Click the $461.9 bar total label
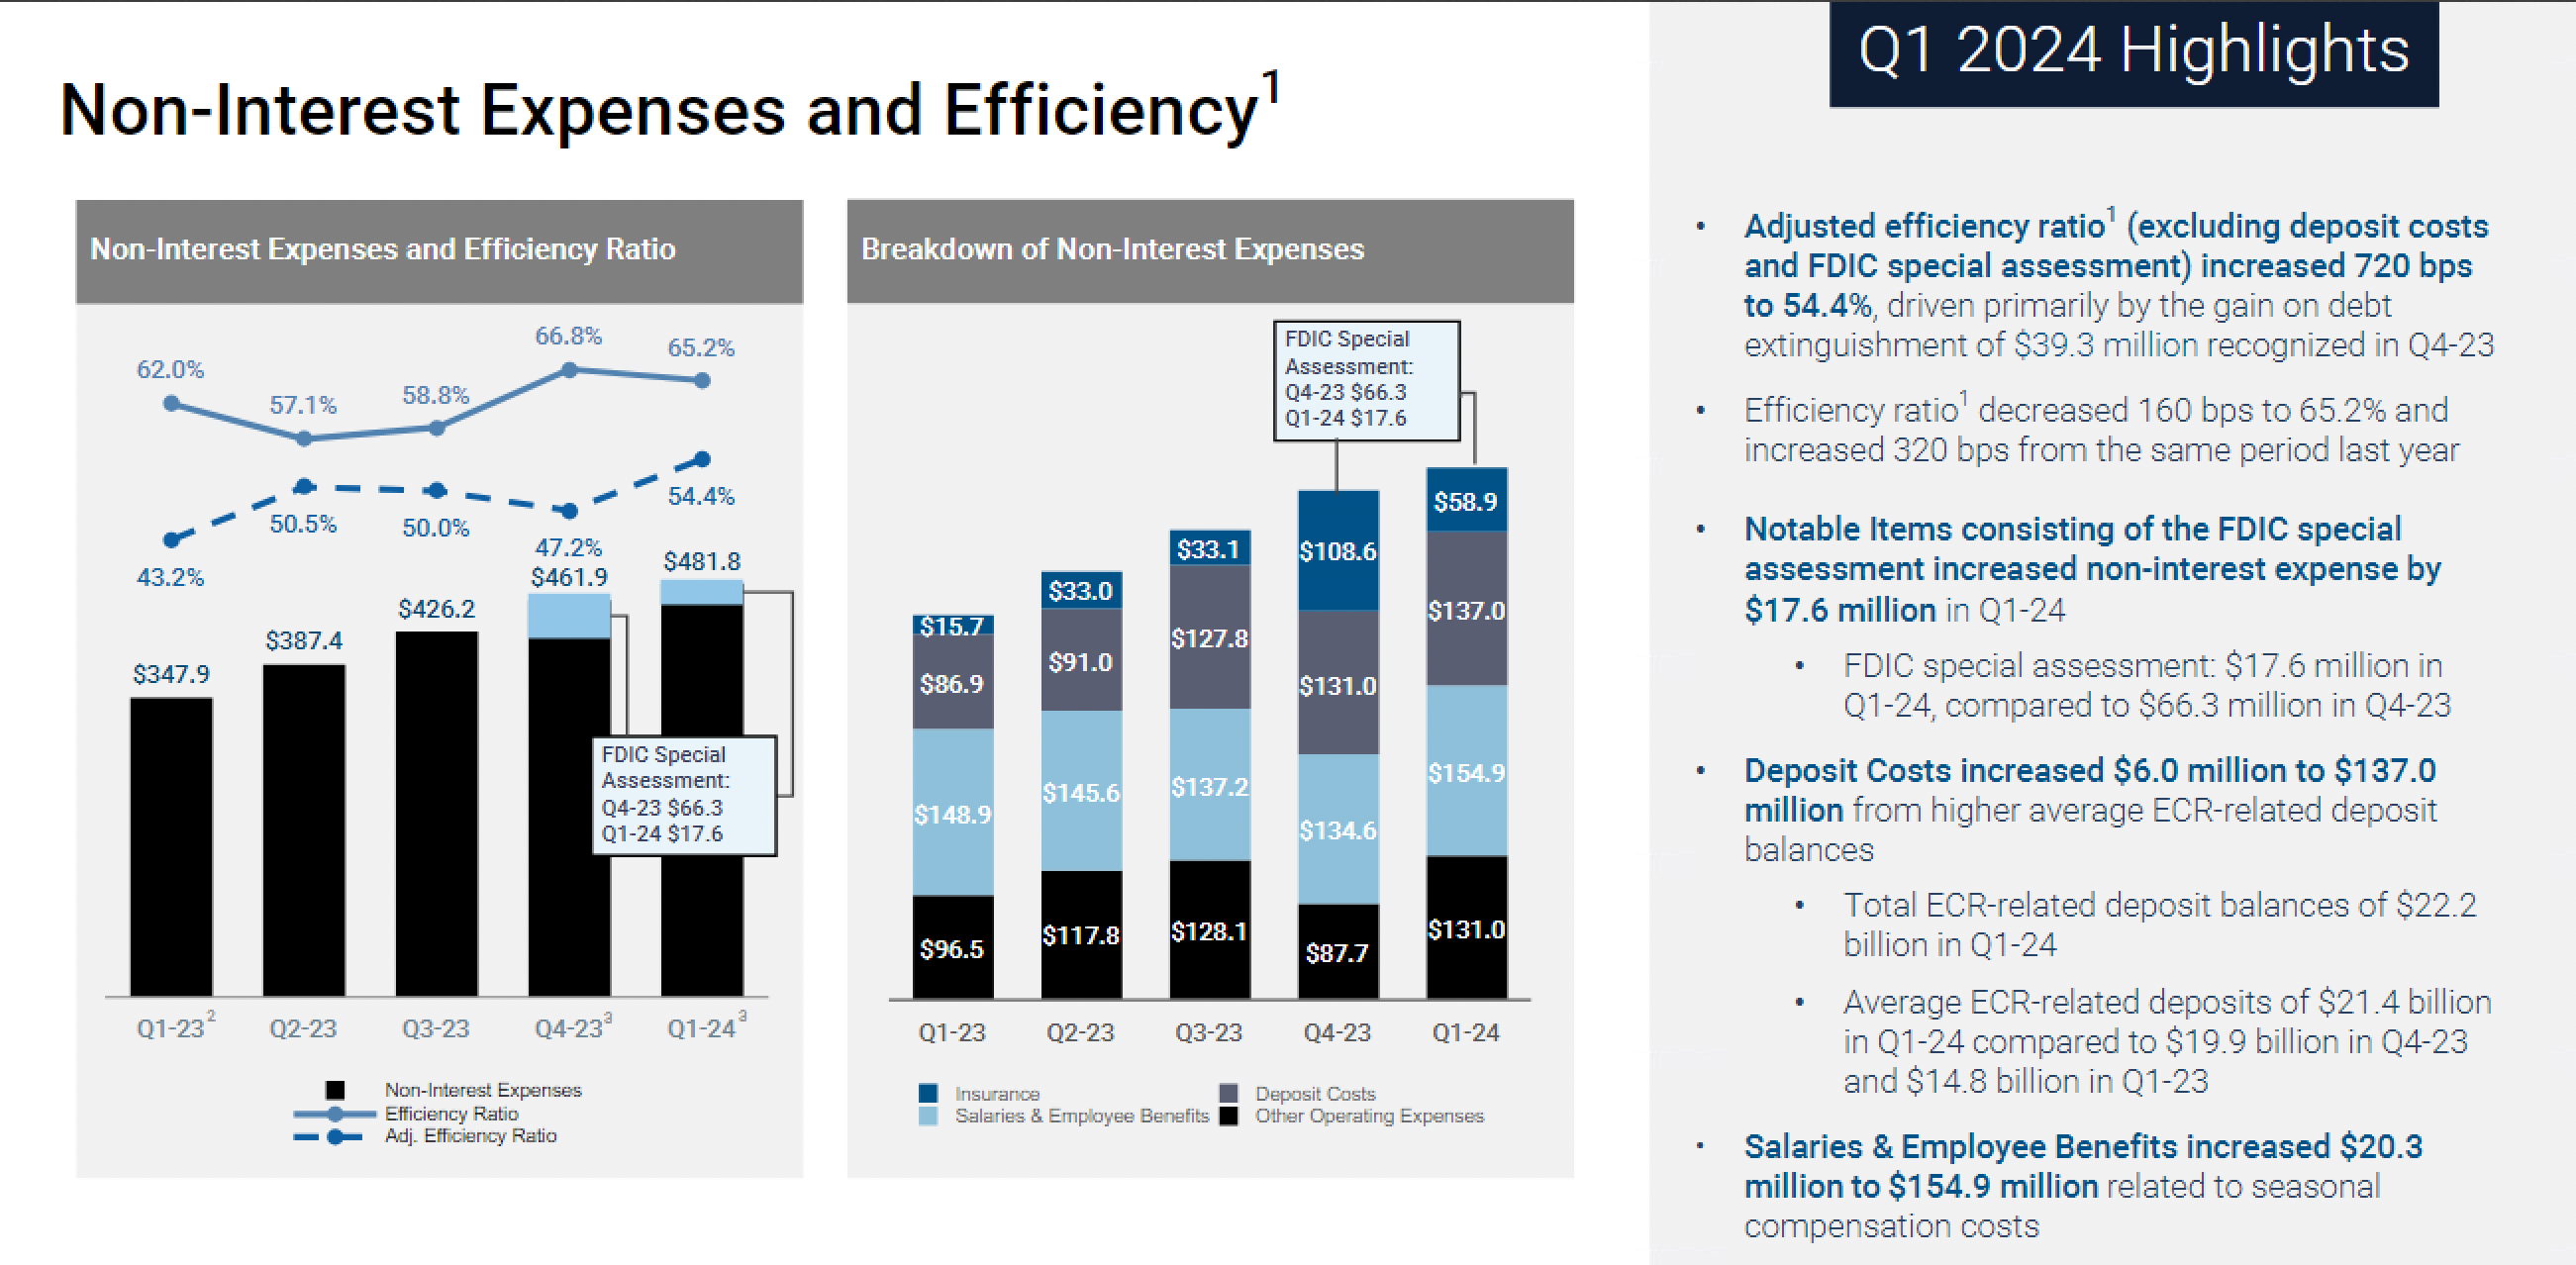The height and width of the screenshot is (1265, 2576). (569, 577)
